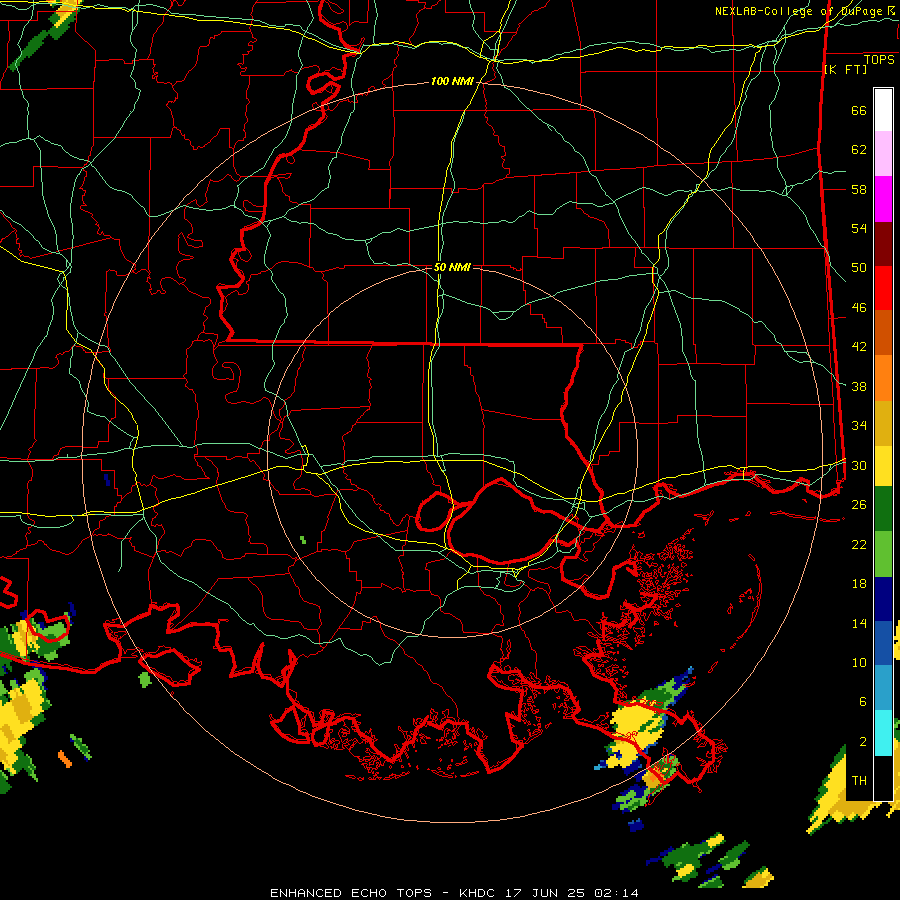Click the 'TOPS' legend title
Viewport: 900px width, 900px height.
coord(879,60)
